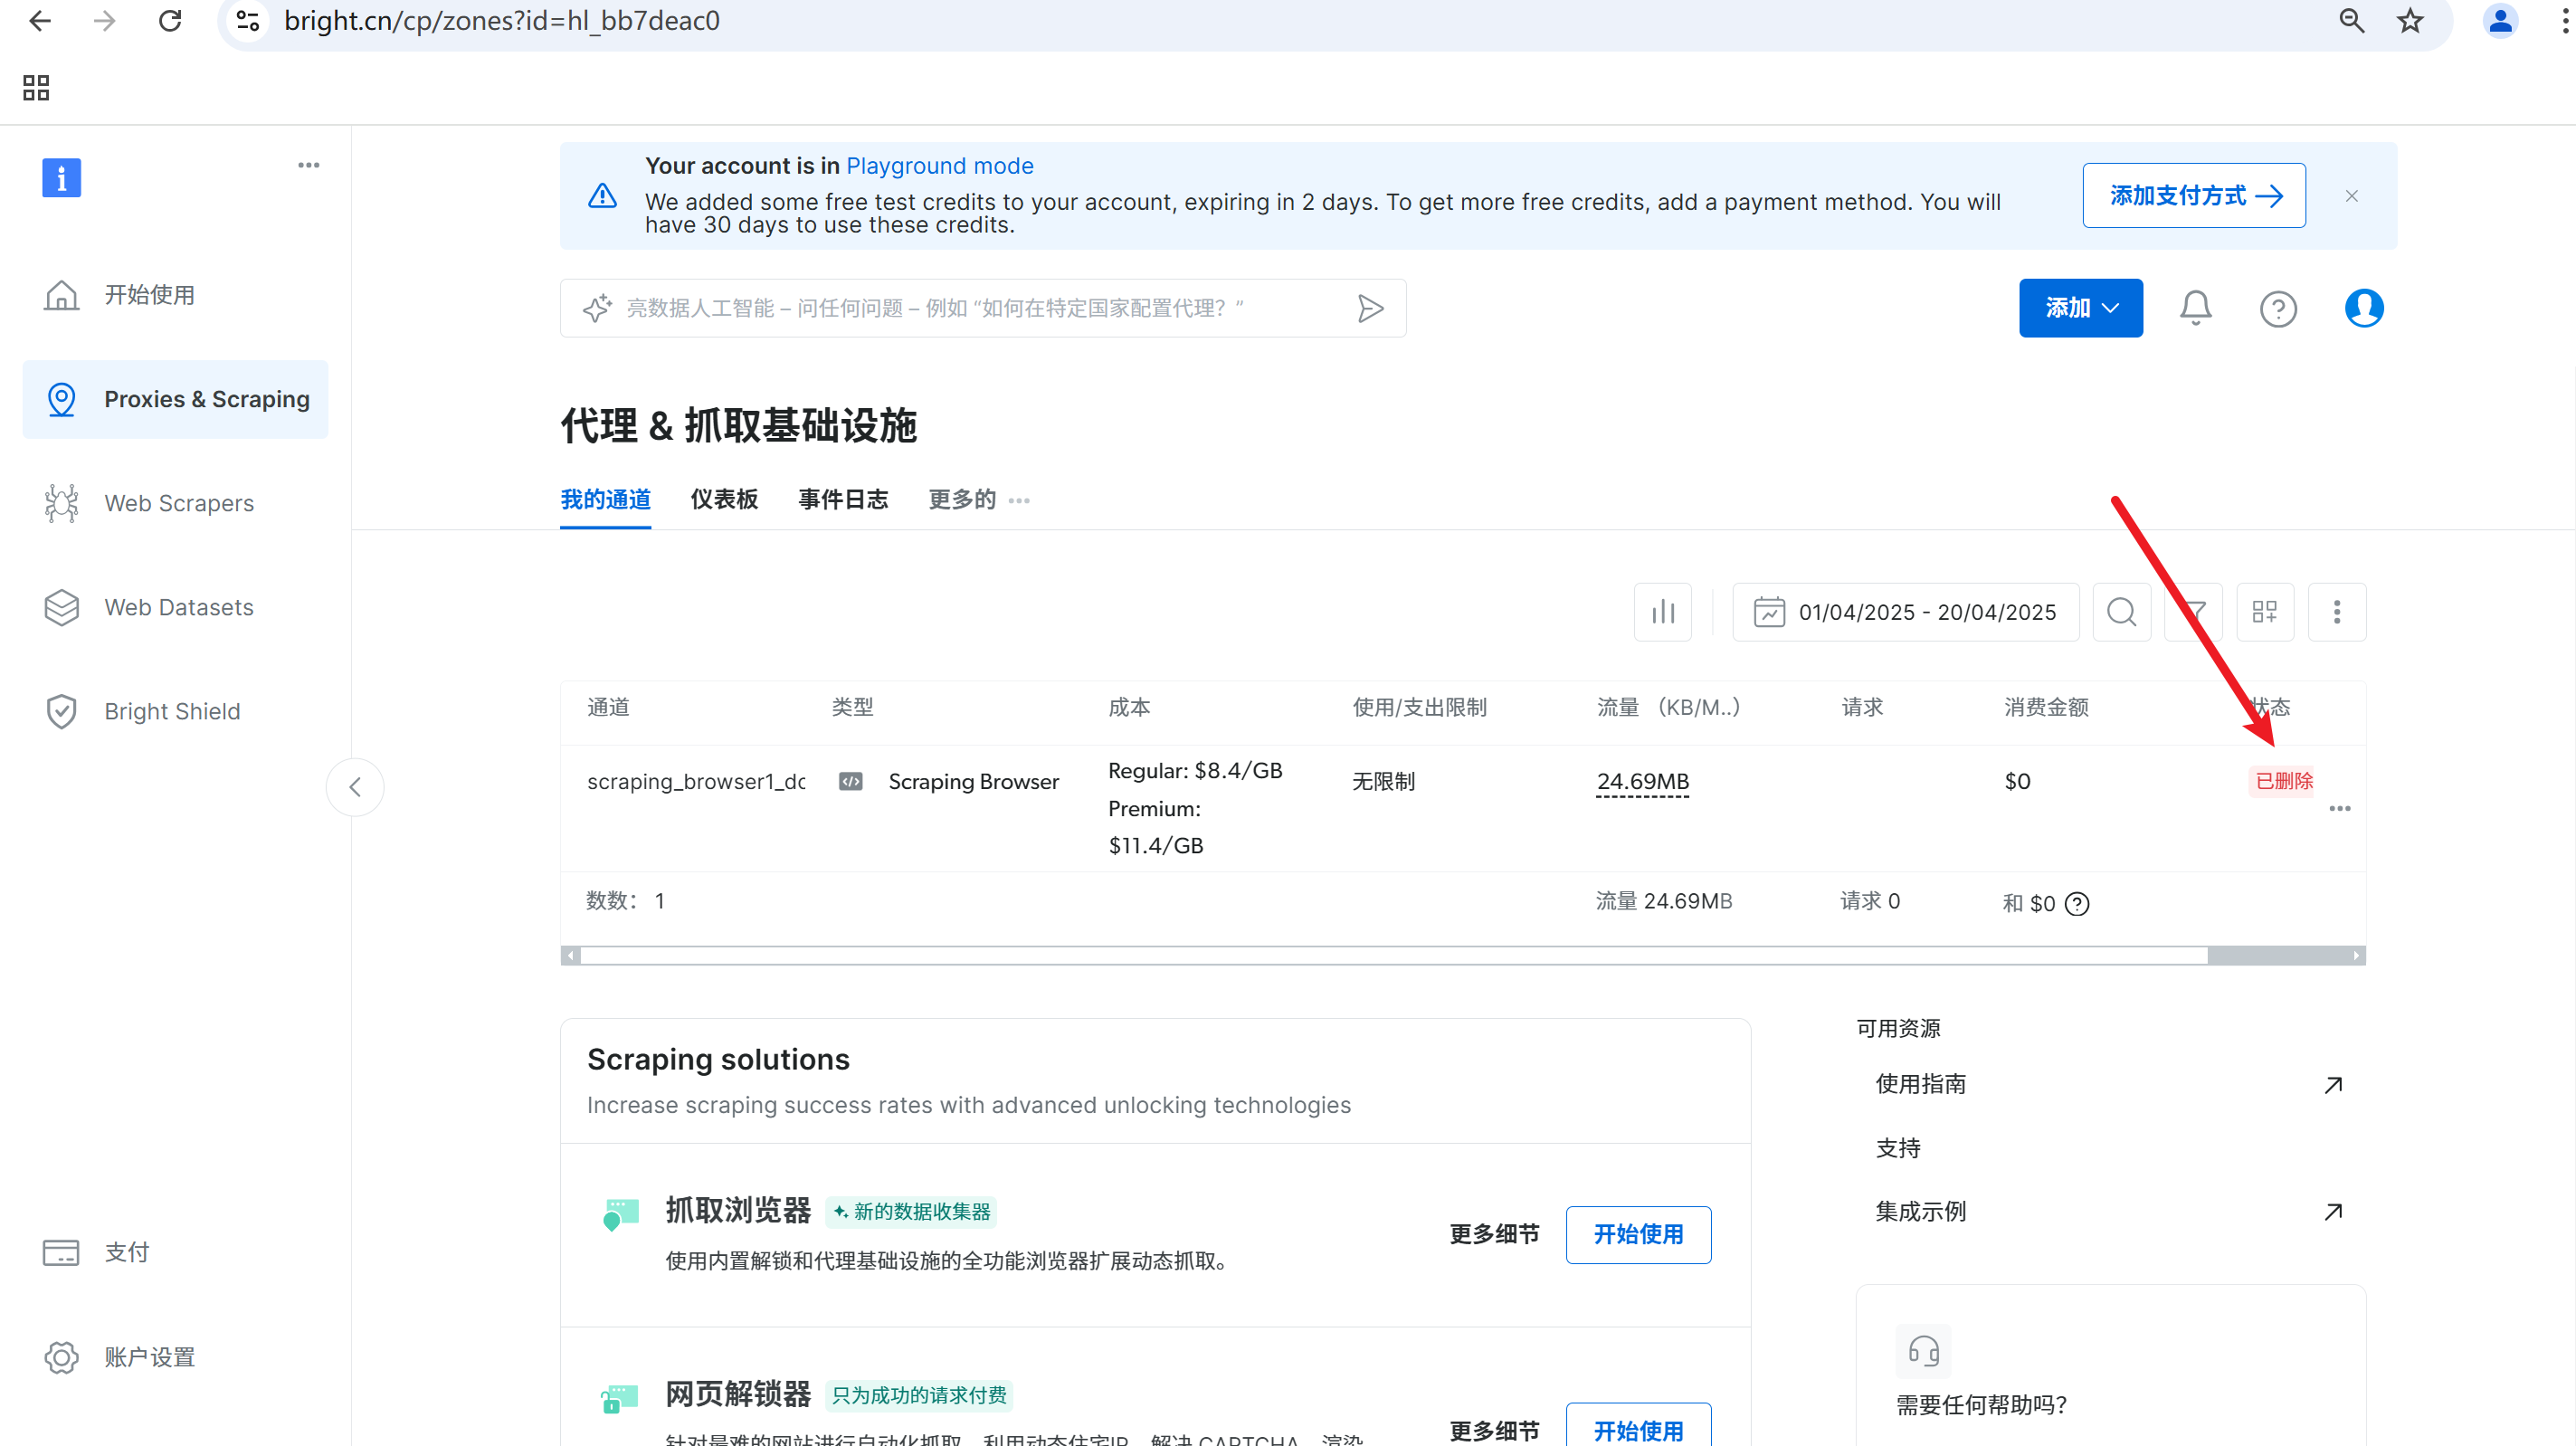2576x1446 pixels.
Task: Click the 添加支付方式 button
Action: click(2193, 195)
